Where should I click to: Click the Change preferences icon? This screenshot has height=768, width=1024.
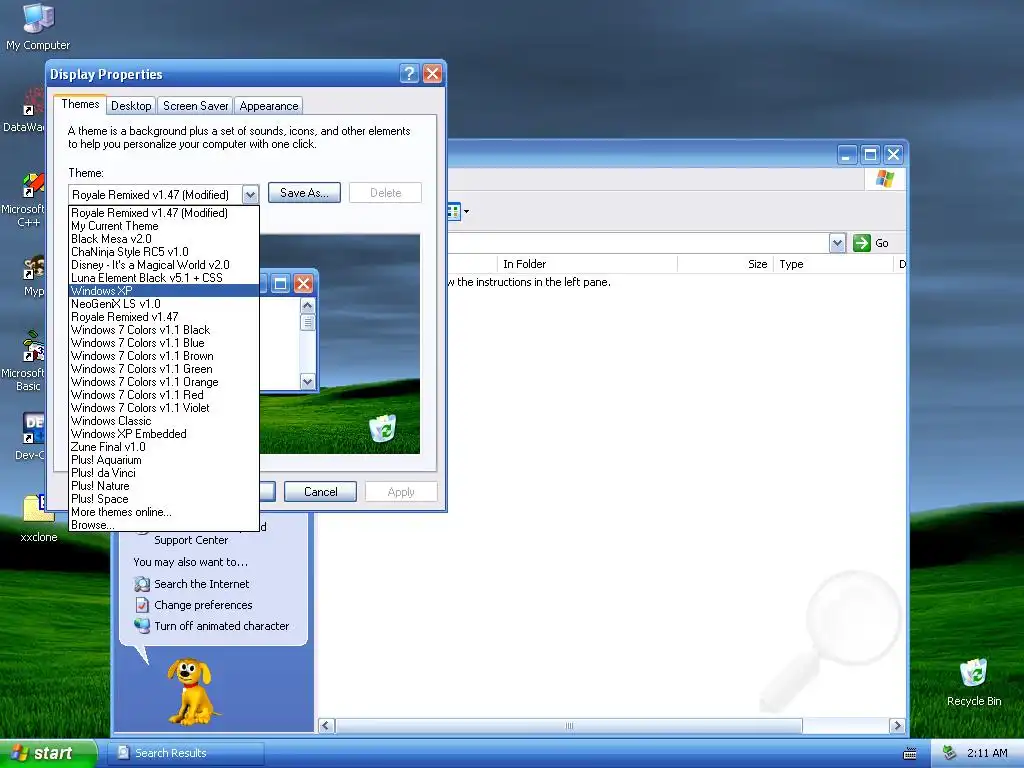pyautogui.click(x=142, y=605)
